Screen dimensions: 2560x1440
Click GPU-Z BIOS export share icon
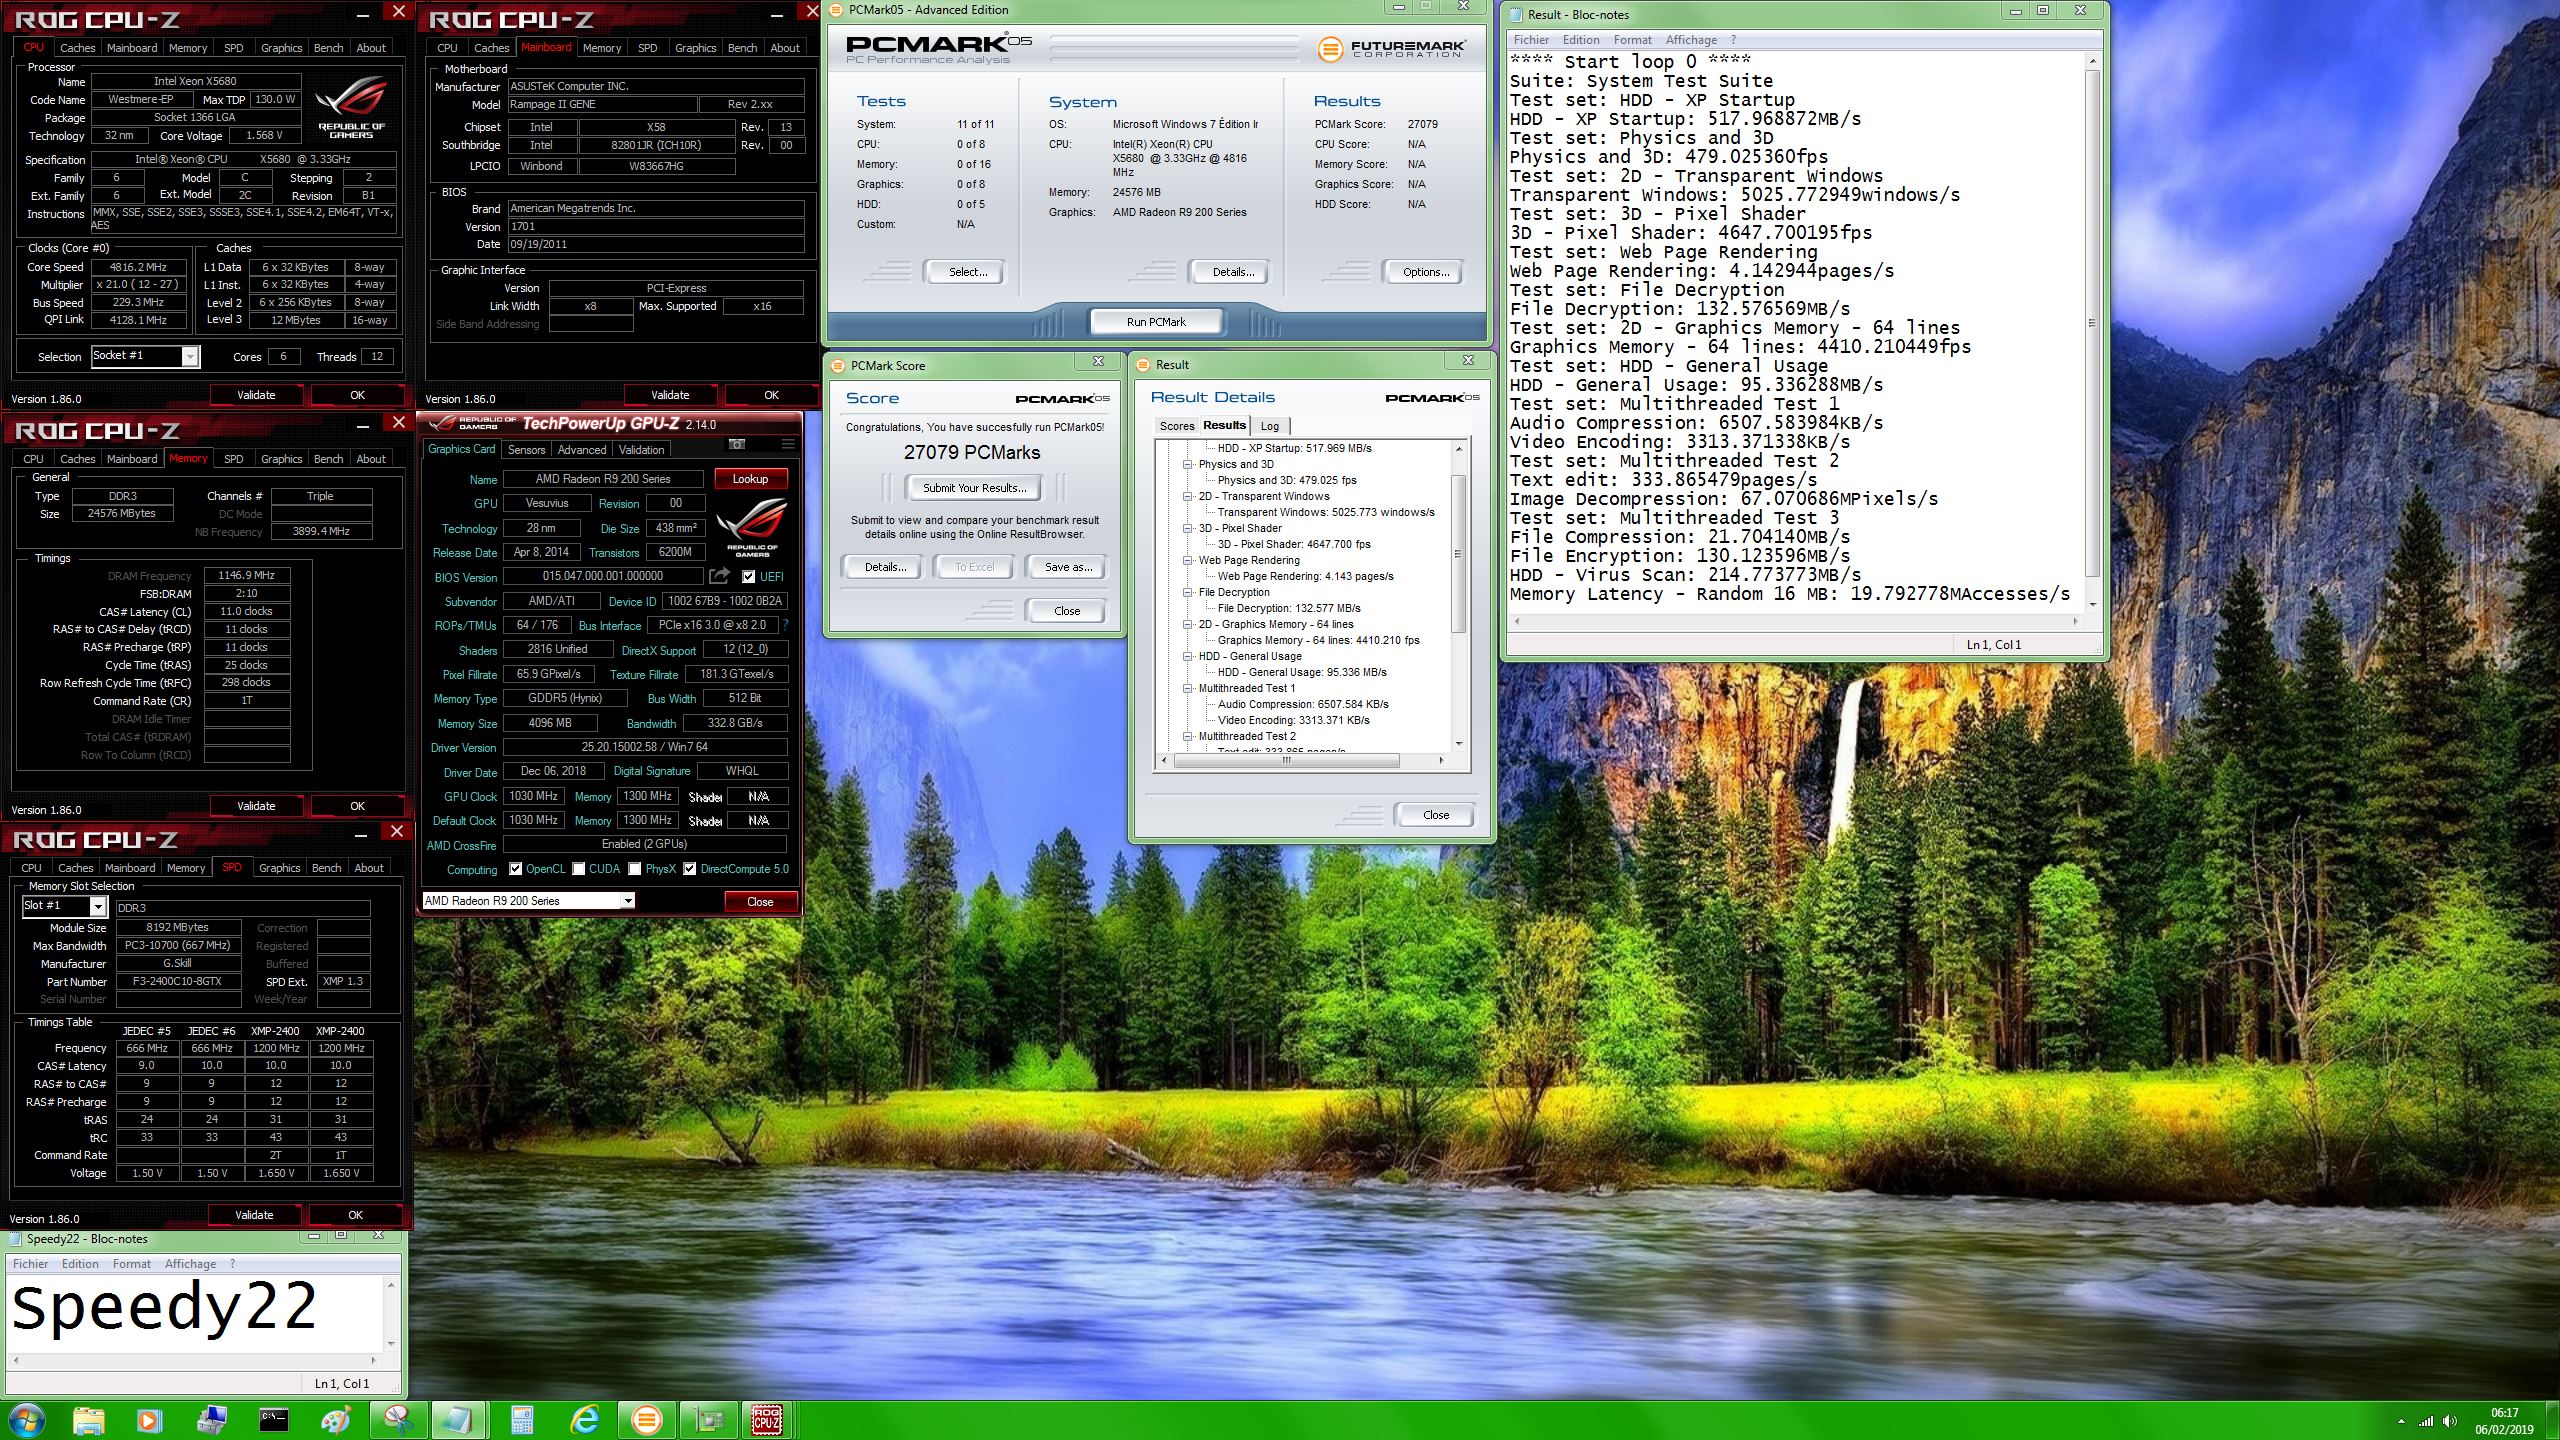point(719,576)
